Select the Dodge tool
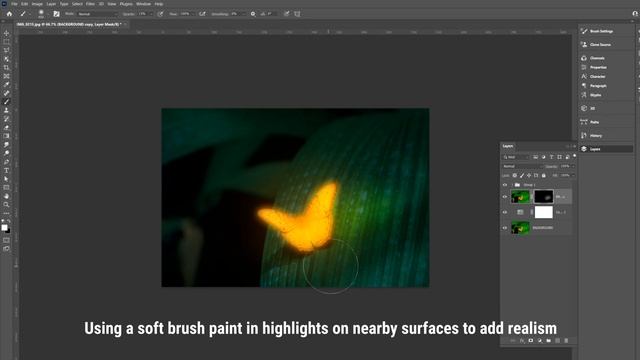This screenshot has width=640, height=360. (x=6, y=153)
